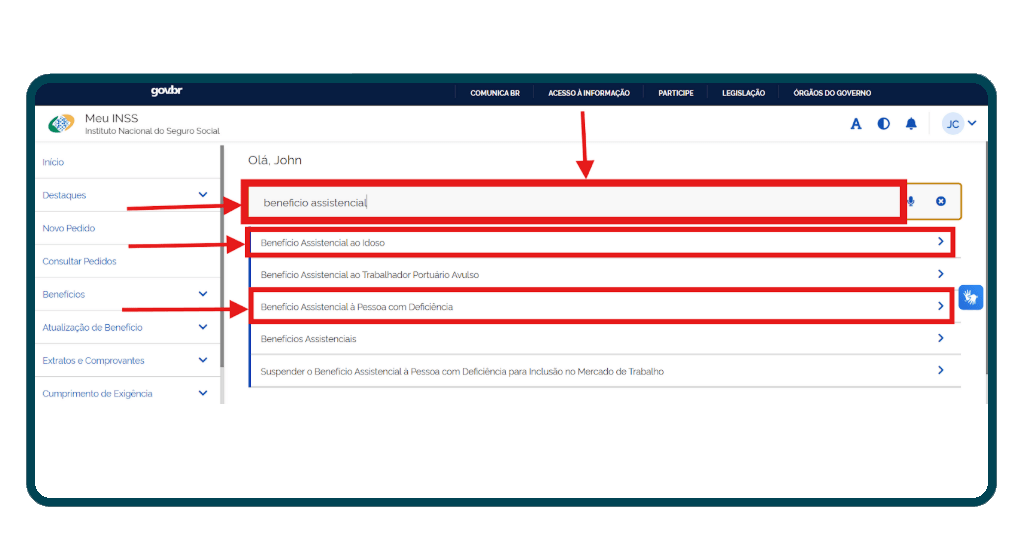Go to Novo Pedido in sidebar

tap(69, 228)
